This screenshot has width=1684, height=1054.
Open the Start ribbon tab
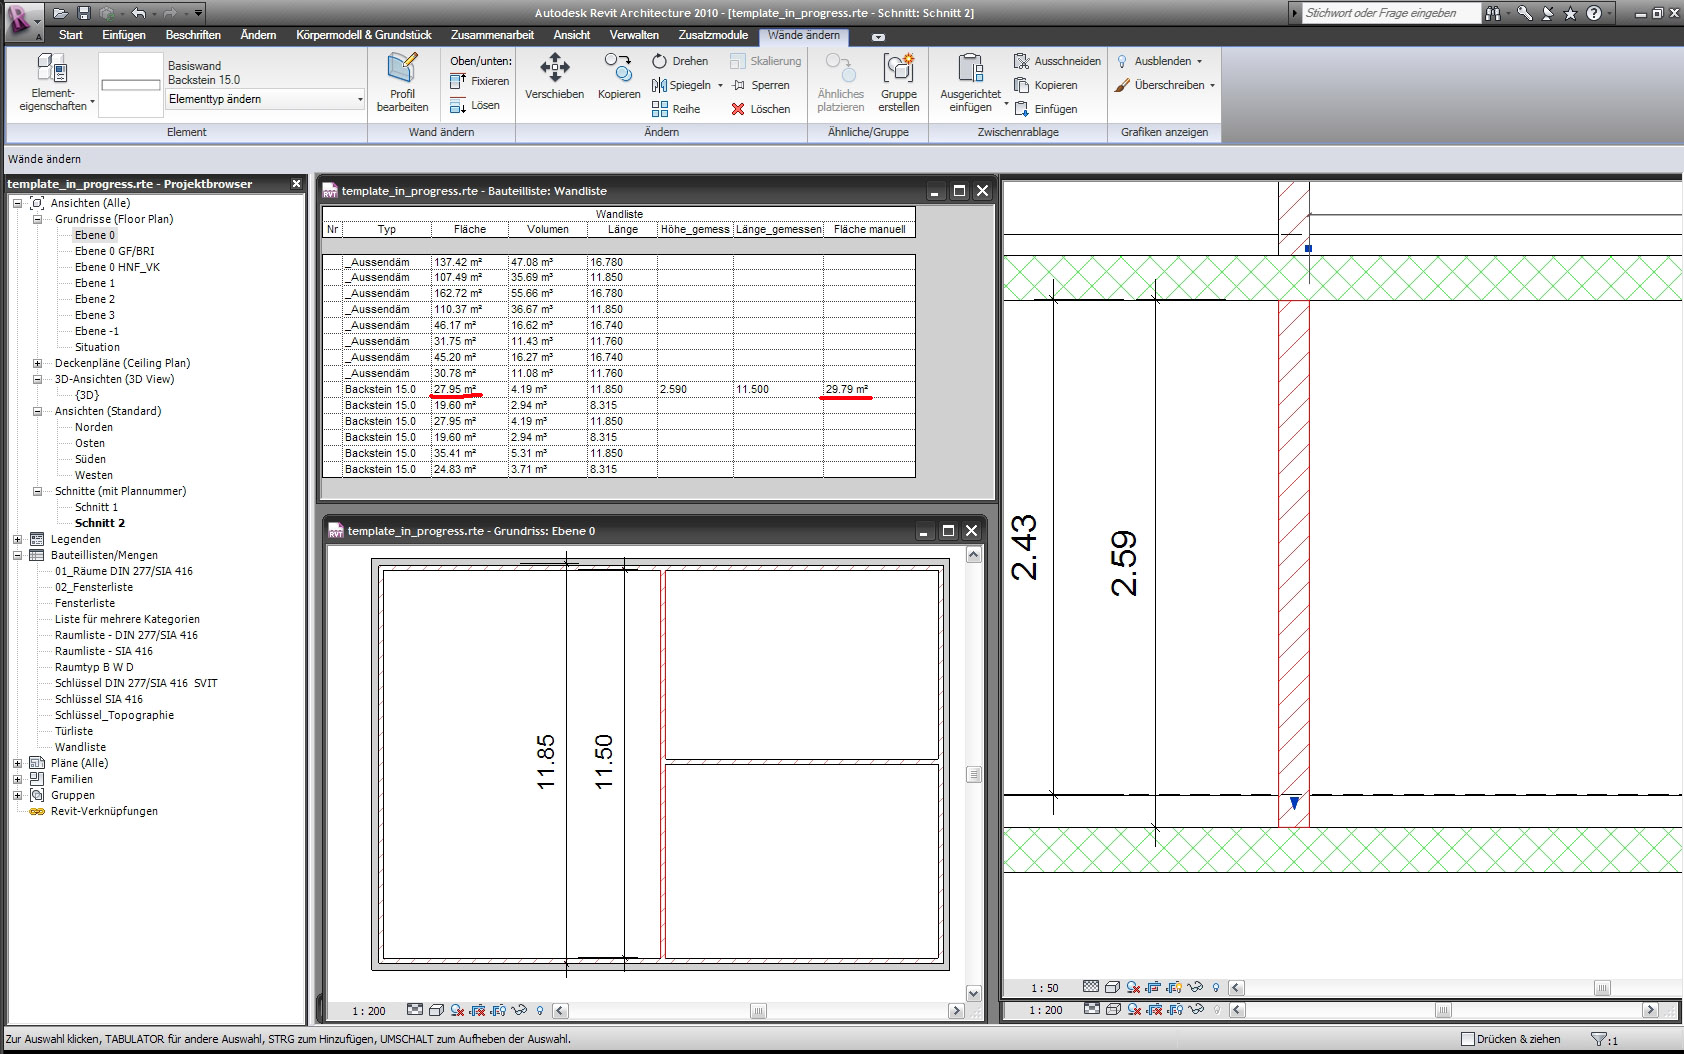71,35
